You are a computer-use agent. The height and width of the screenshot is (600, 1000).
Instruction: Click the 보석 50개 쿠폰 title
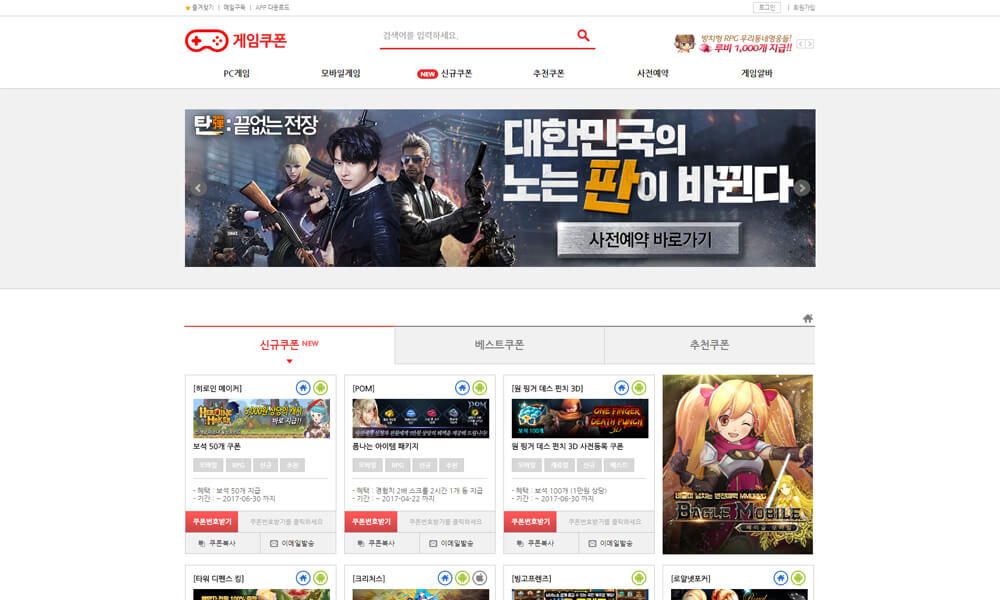[x=217, y=446]
